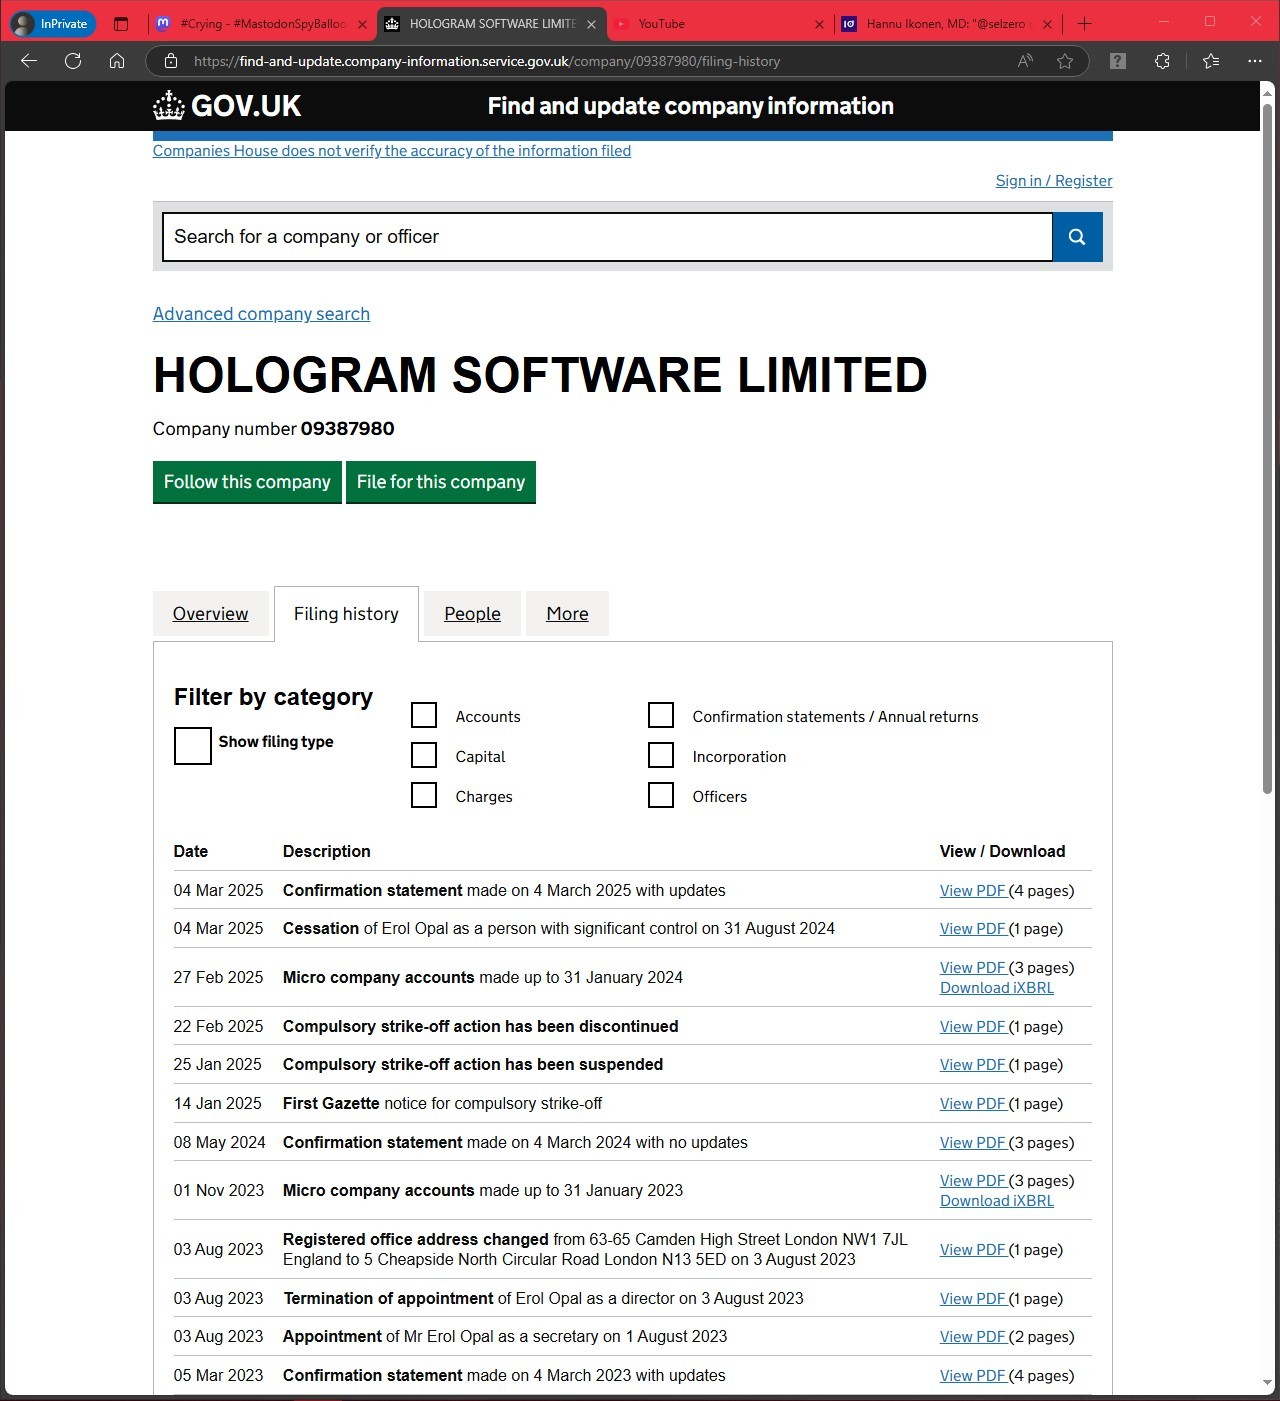View PDF for 4 March 2024 confirmation statement
The image size is (1280, 1401).
tap(973, 1143)
